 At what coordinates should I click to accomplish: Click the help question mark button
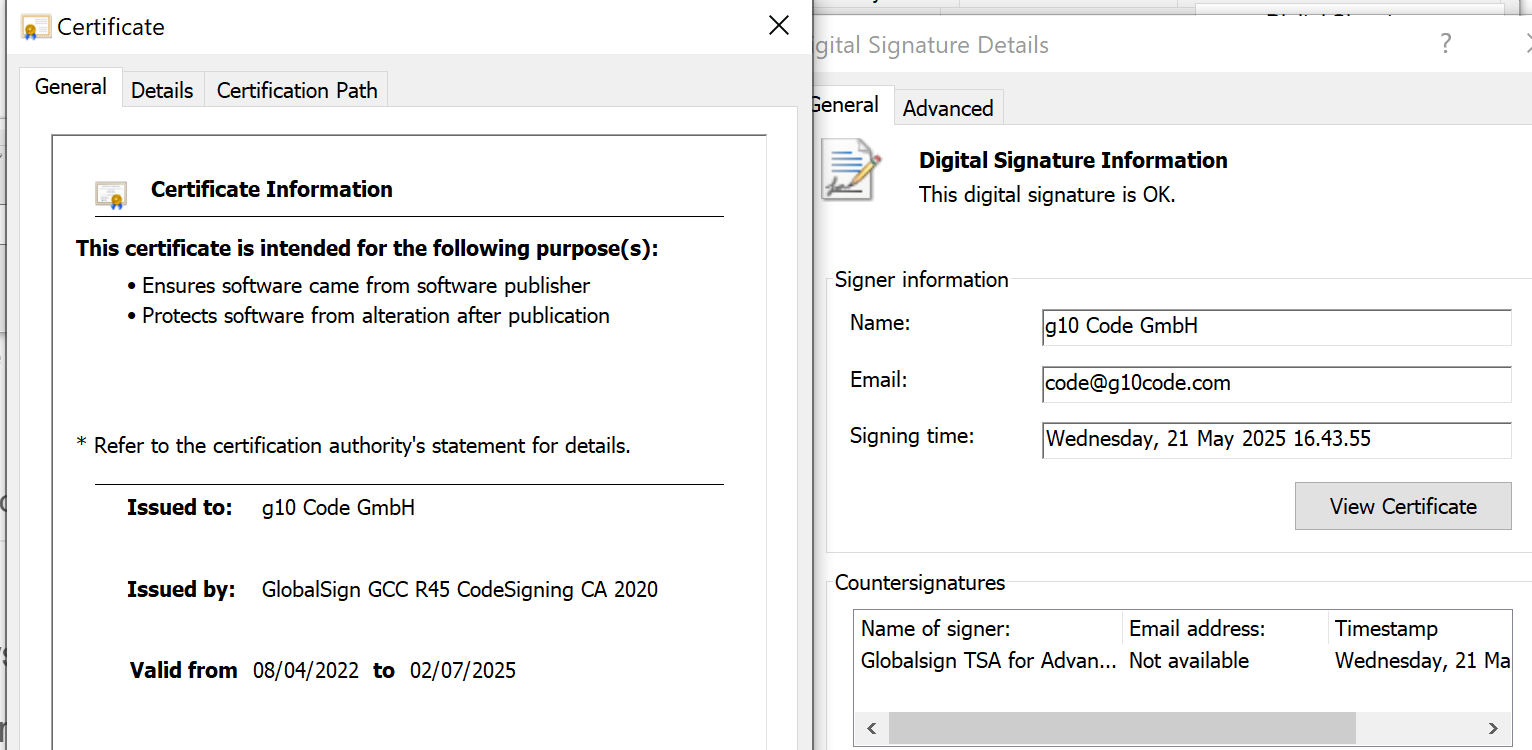pos(1445,44)
